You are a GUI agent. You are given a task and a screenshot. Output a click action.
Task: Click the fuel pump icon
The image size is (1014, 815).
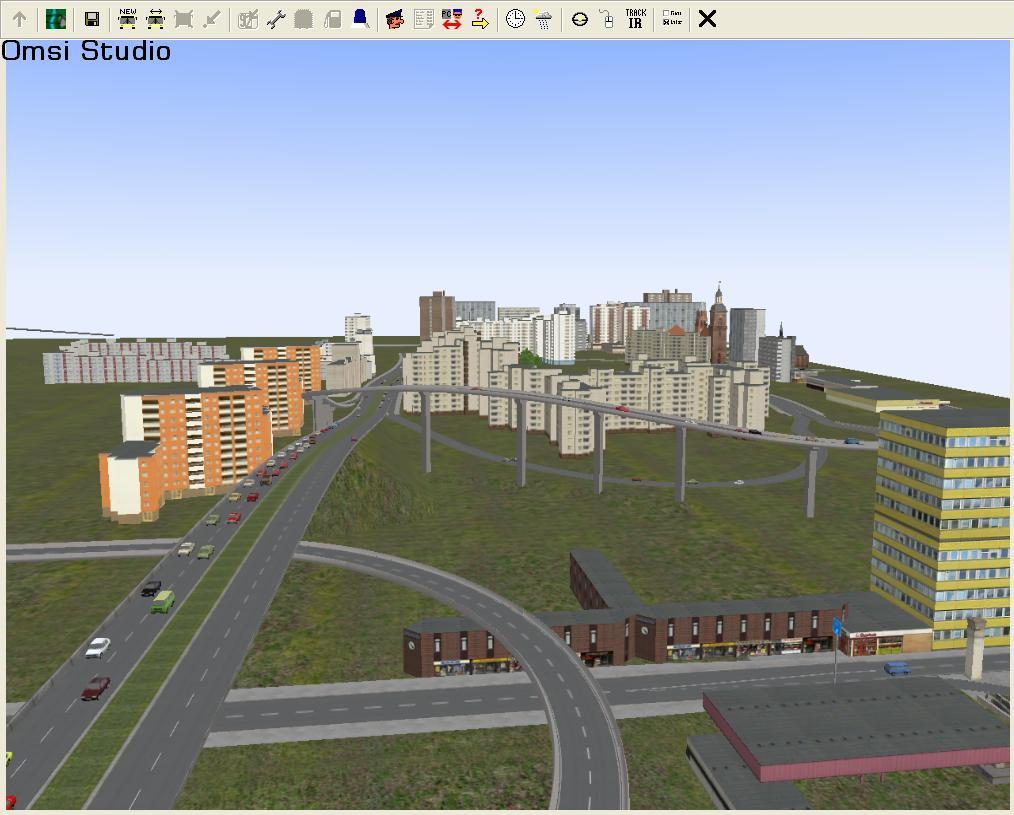pyautogui.click(x=332, y=19)
